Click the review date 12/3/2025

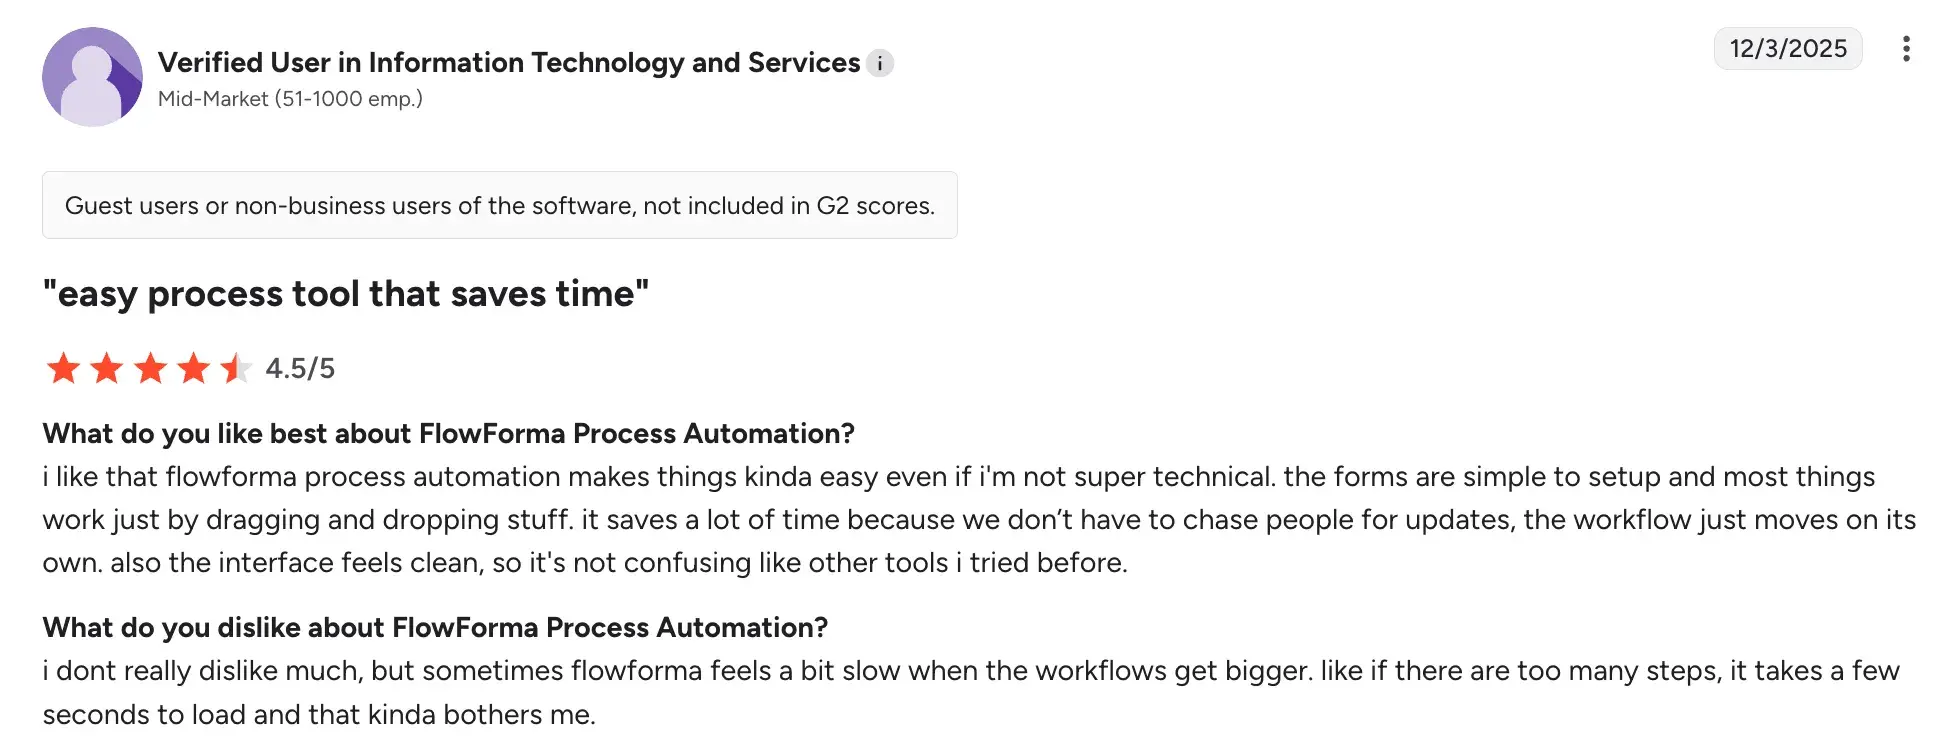click(x=1788, y=48)
